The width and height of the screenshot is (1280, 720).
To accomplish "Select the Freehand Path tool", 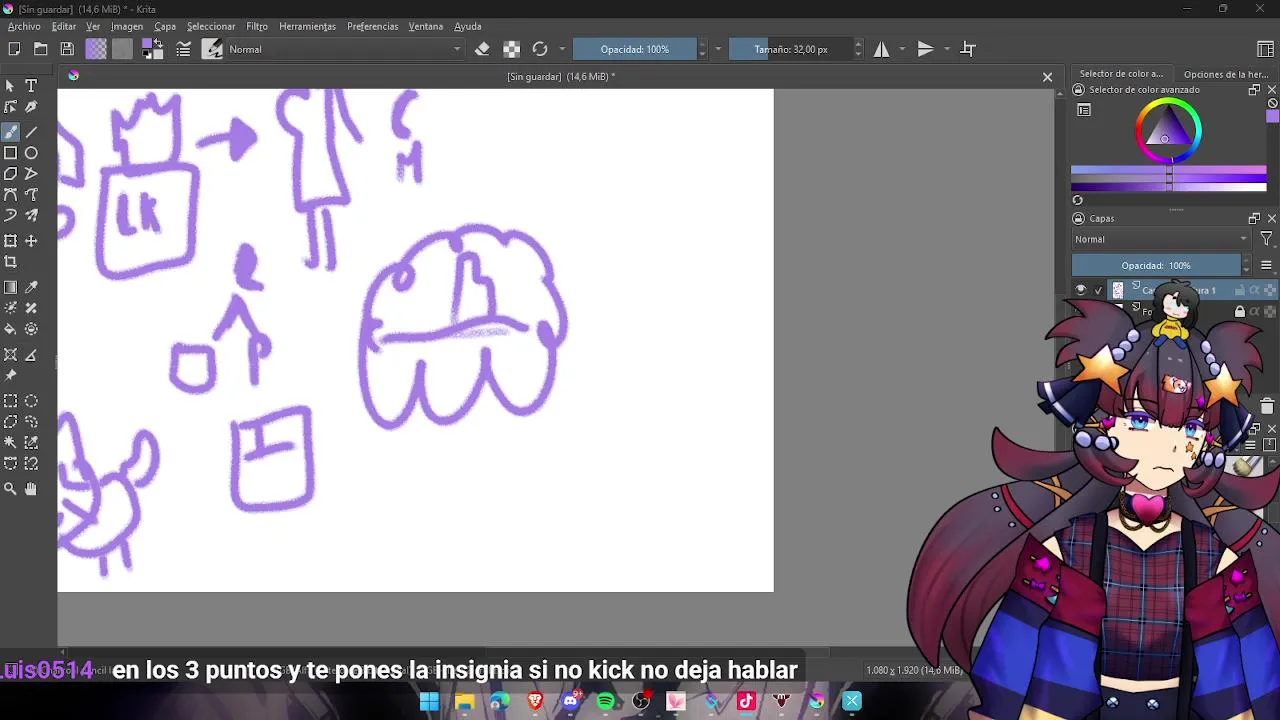I will (31, 194).
